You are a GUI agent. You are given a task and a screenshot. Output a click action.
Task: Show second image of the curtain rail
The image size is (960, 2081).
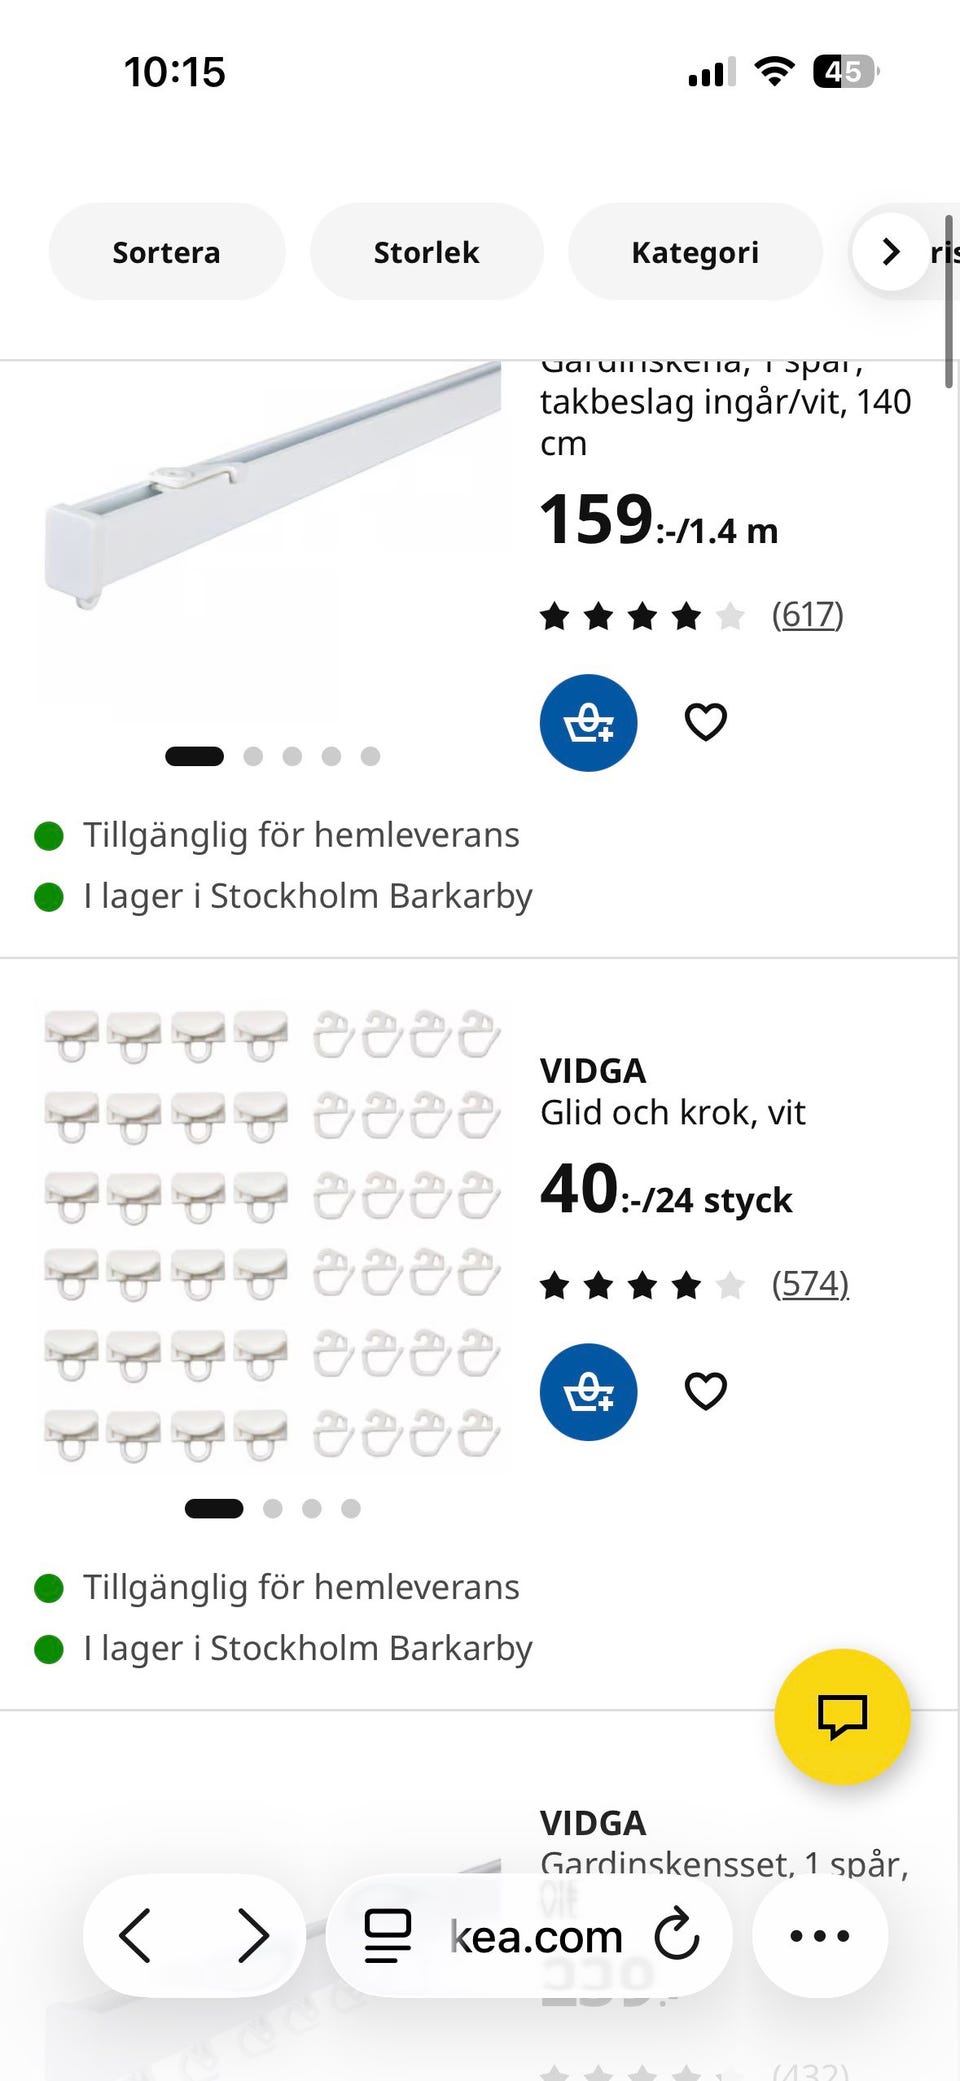[x=253, y=756]
